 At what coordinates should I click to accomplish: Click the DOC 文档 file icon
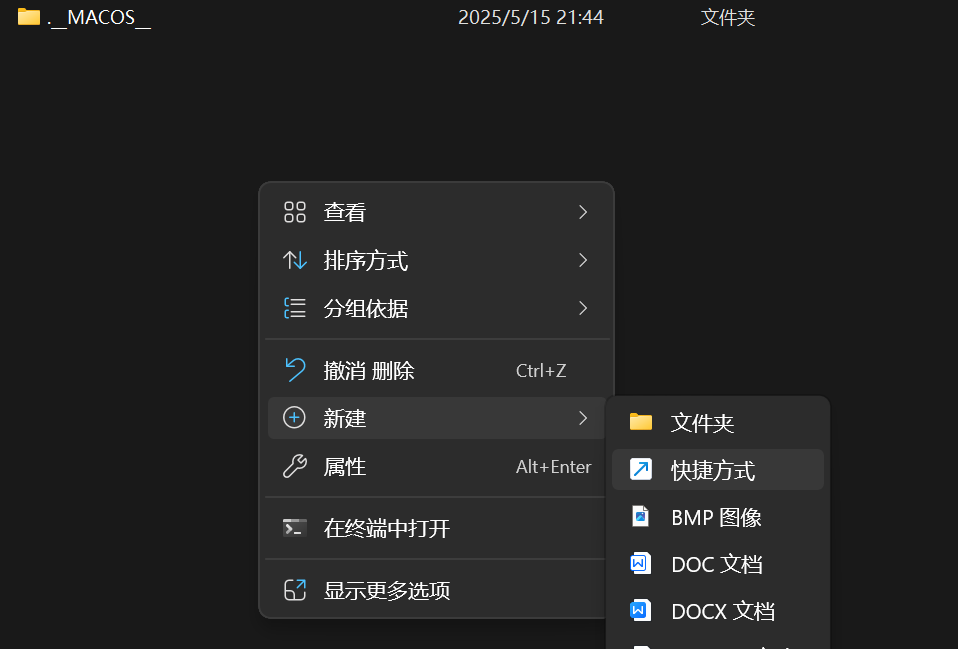coord(641,564)
